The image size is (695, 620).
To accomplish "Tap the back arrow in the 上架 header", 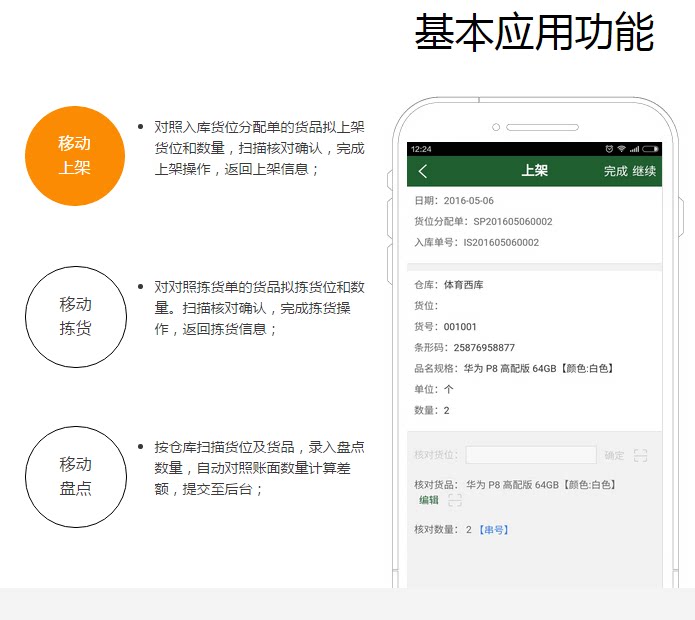I will 423,171.
